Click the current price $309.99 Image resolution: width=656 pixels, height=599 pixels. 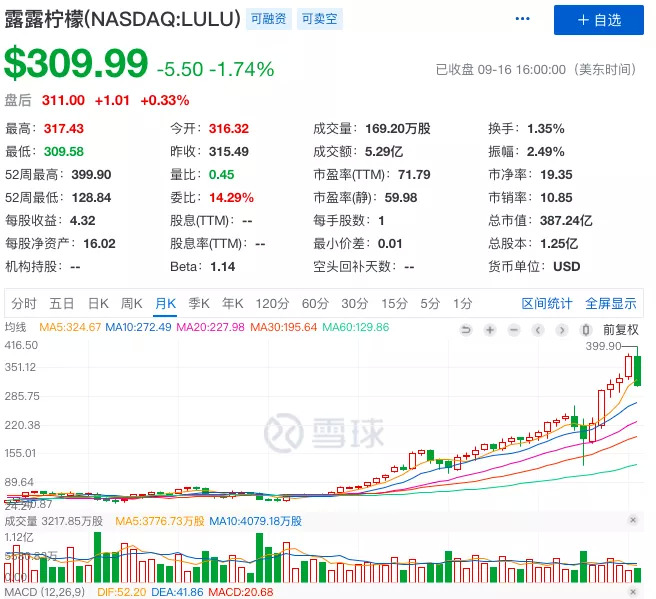[x=76, y=64]
